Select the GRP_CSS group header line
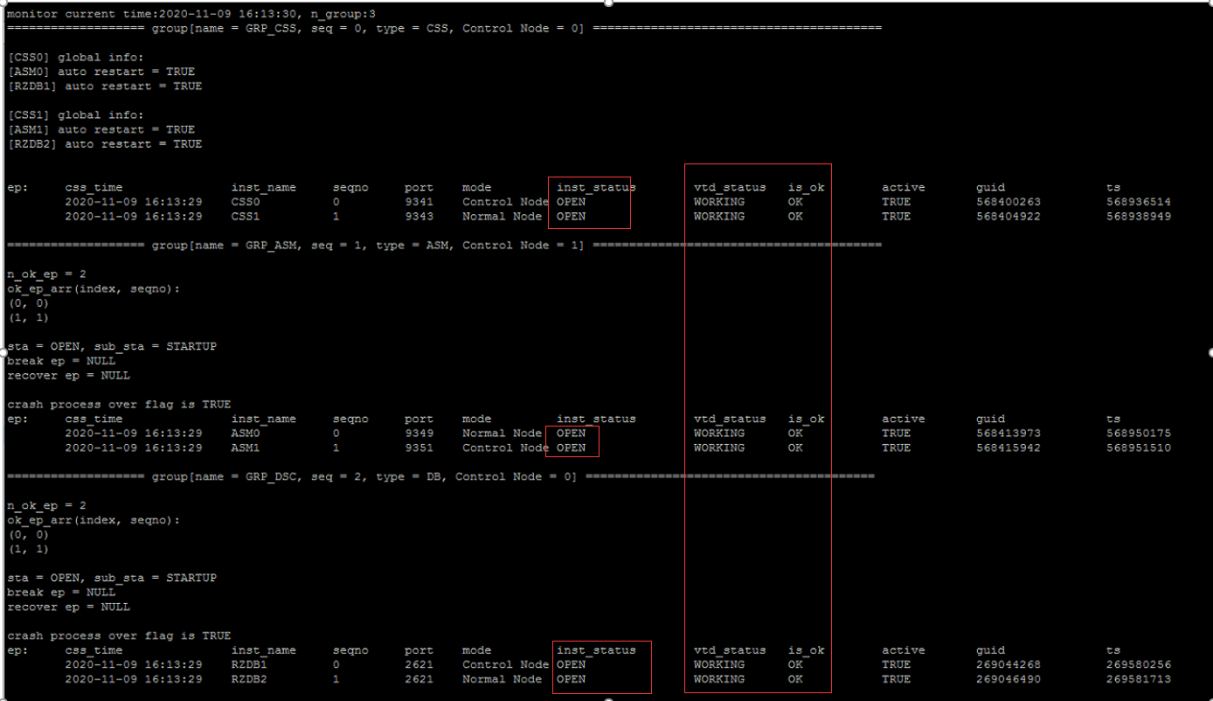The image size is (1213, 701). point(444,28)
